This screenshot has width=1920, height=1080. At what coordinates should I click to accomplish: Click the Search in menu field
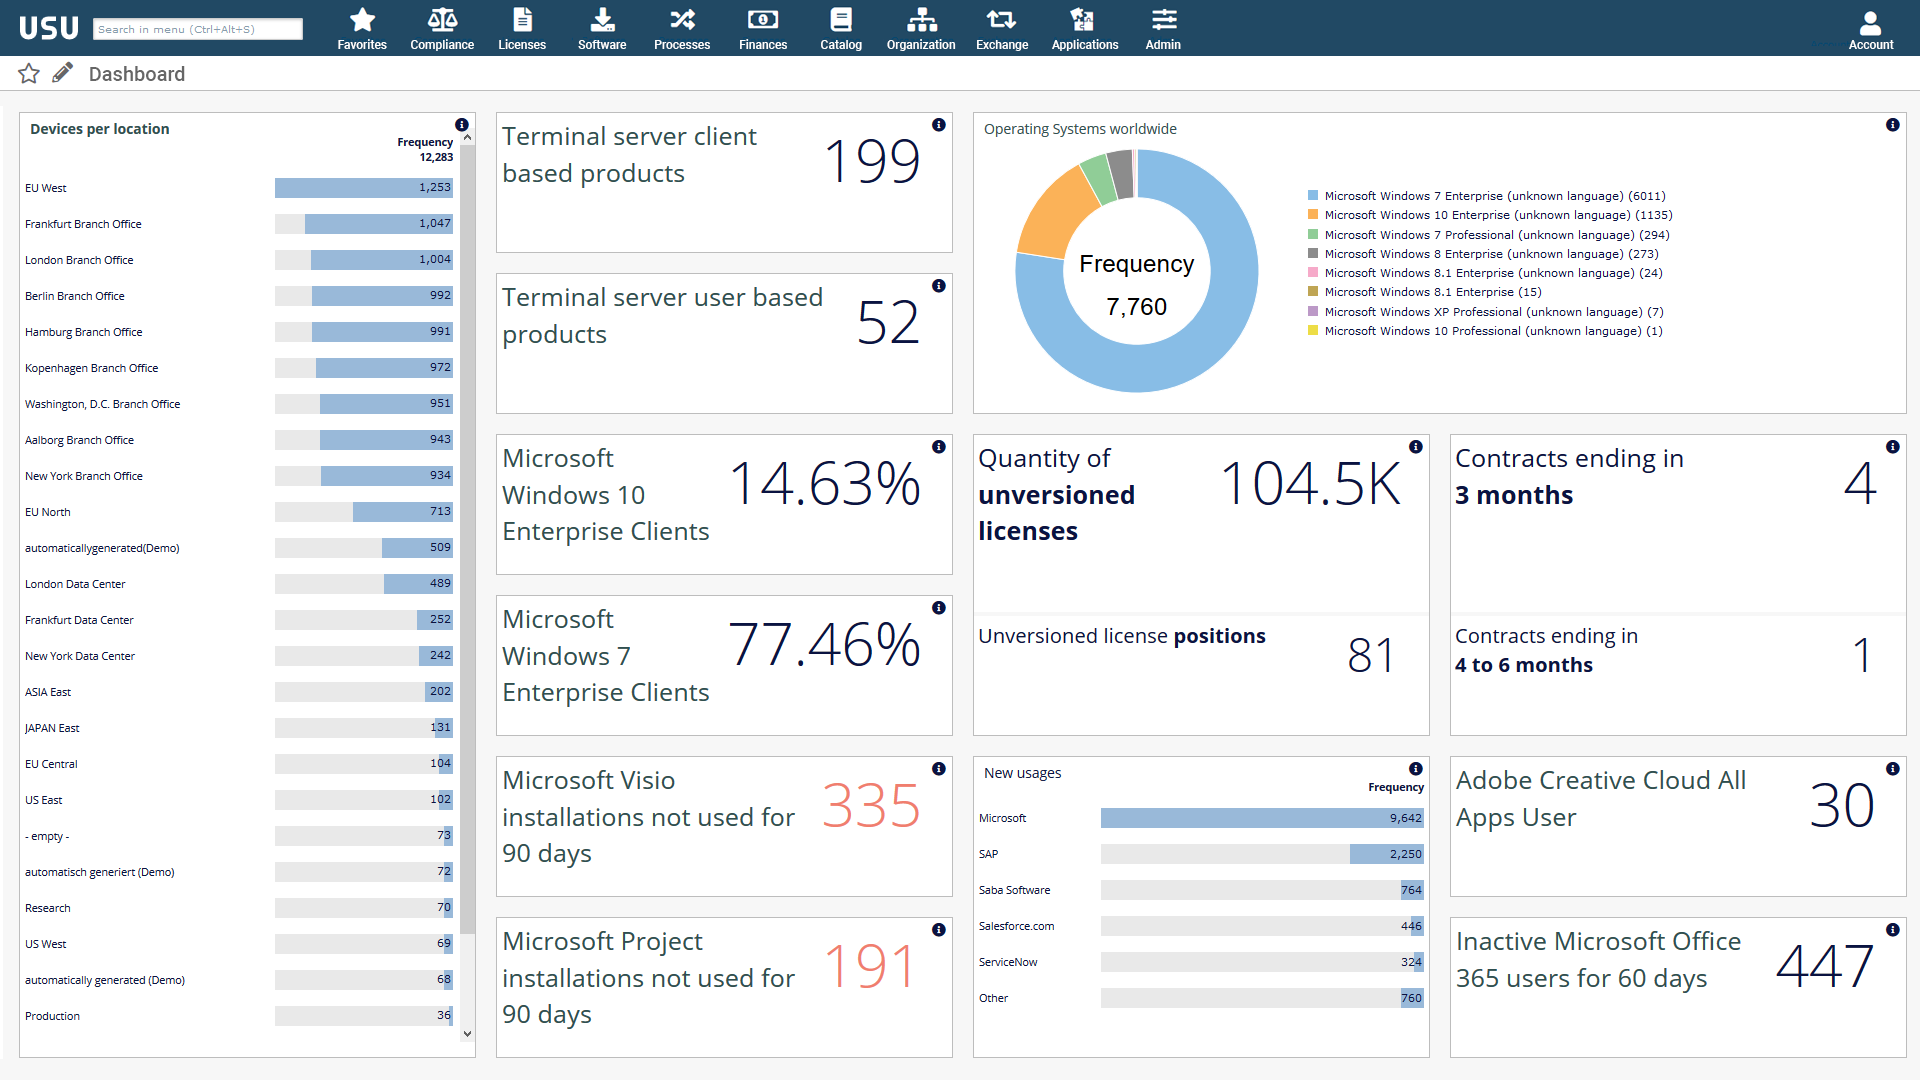pyautogui.click(x=198, y=29)
